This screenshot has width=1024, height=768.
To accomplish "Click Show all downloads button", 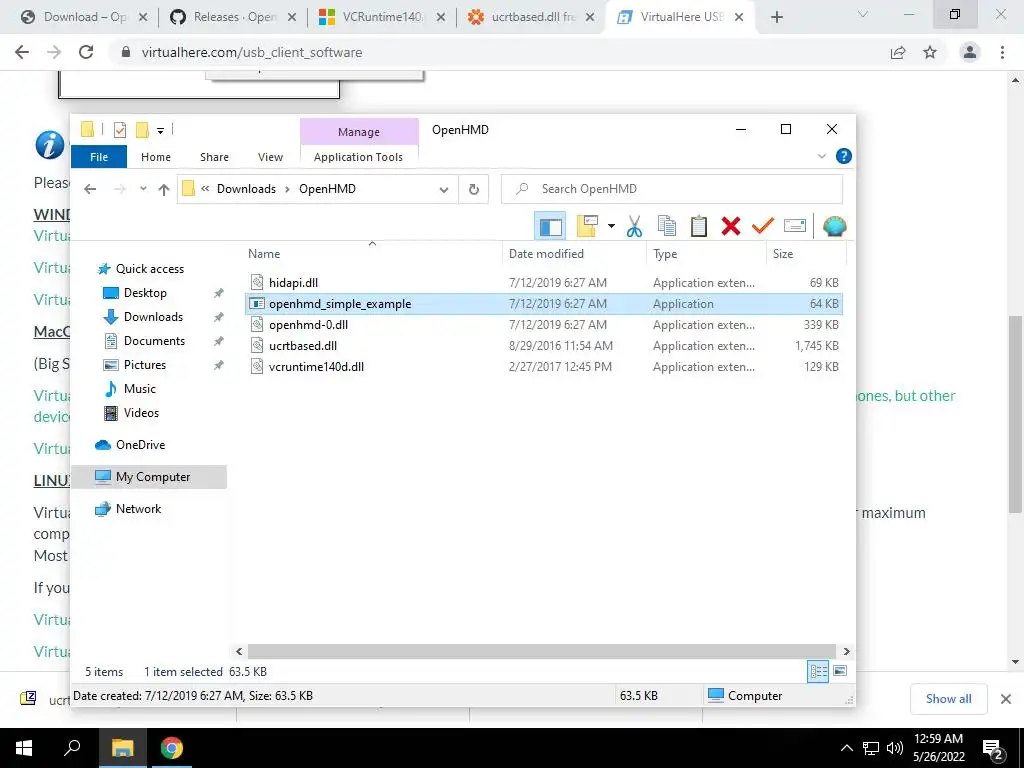I will pos(948,699).
